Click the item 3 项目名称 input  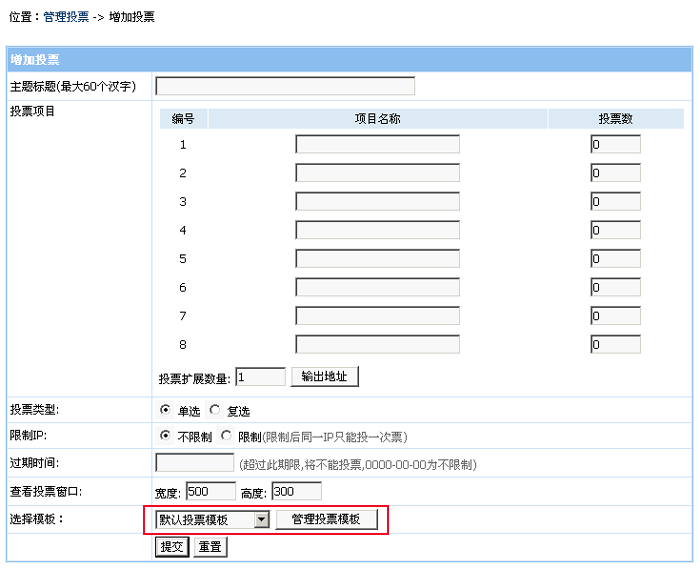377,202
